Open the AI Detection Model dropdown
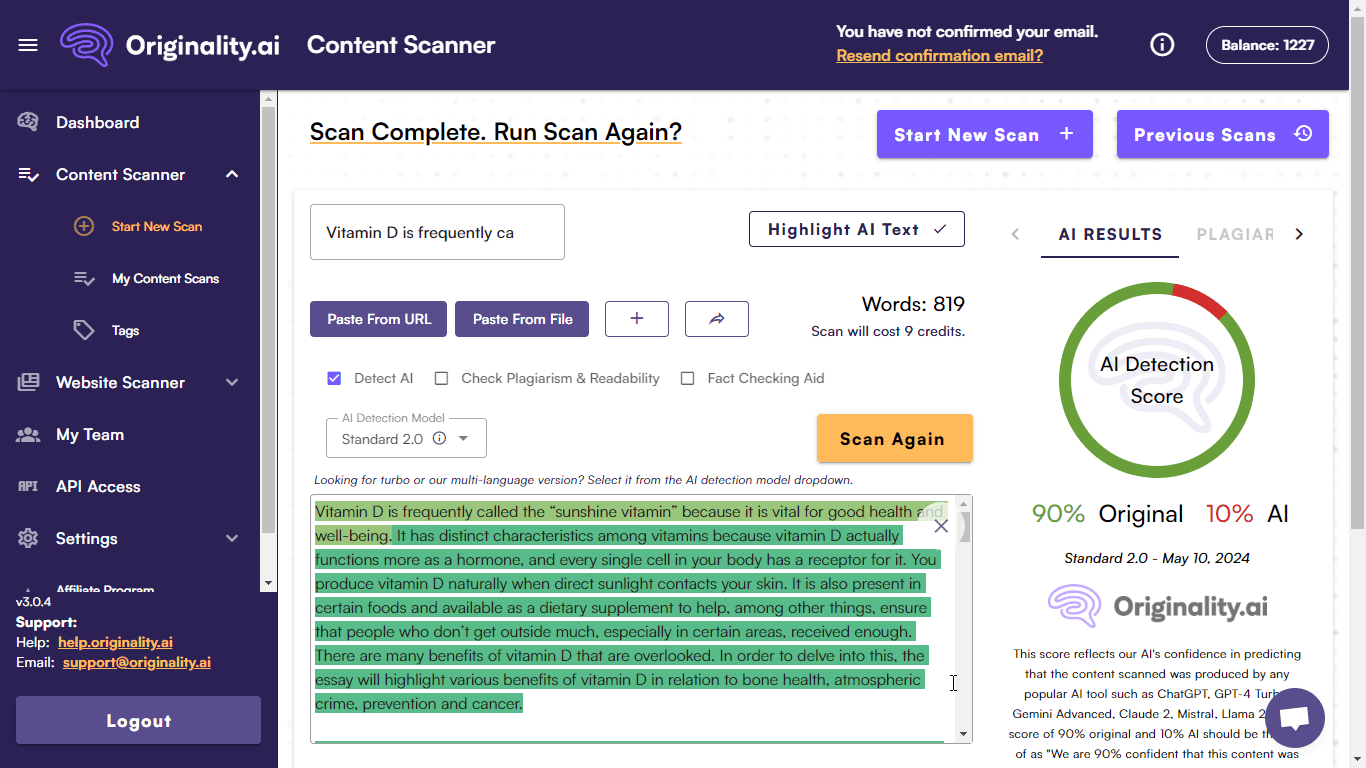This screenshot has width=1366, height=768. 407,439
